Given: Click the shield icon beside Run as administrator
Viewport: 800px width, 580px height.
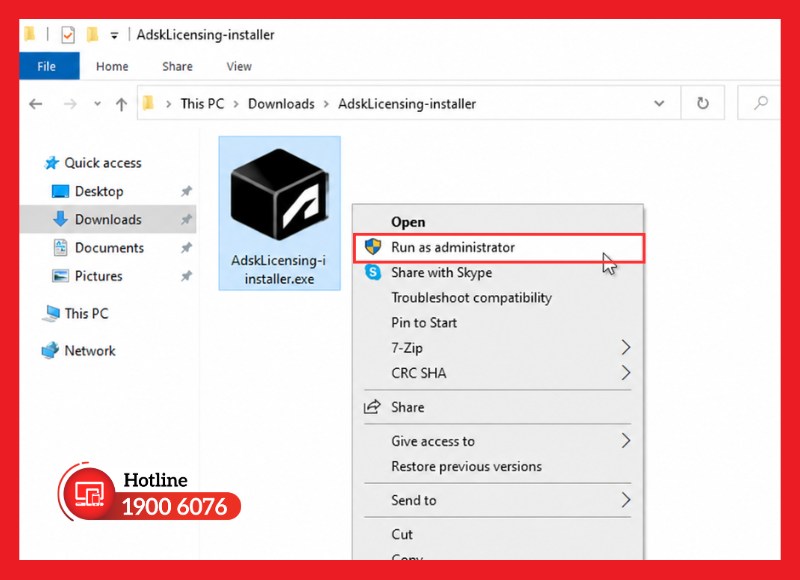Looking at the screenshot, I should [373, 247].
